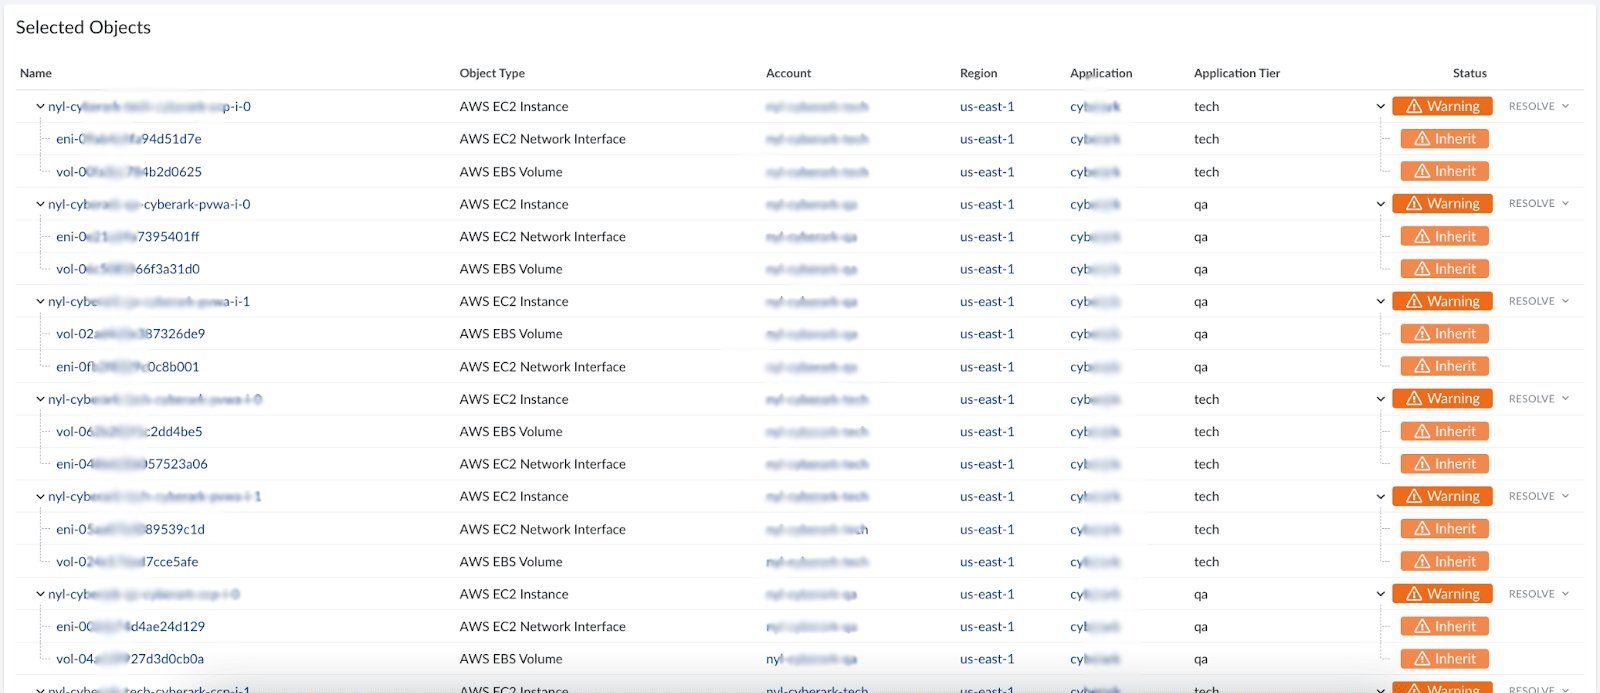
Task: Open RESOLVE dropdown for instance ending p-i-0
Action: [1539, 106]
